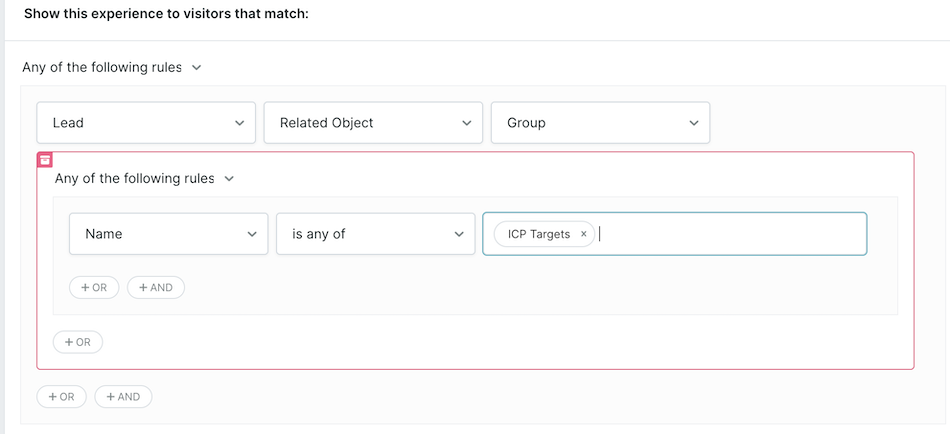Add OR condition under Name rule
The image size is (950, 434).
tap(94, 288)
